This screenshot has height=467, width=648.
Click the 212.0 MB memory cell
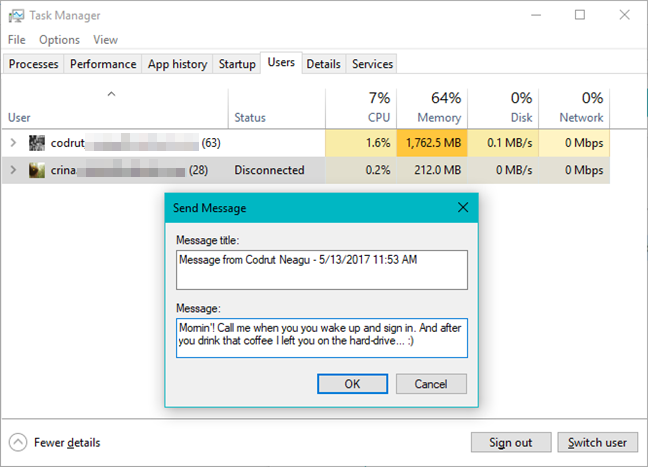pyautogui.click(x=432, y=170)
